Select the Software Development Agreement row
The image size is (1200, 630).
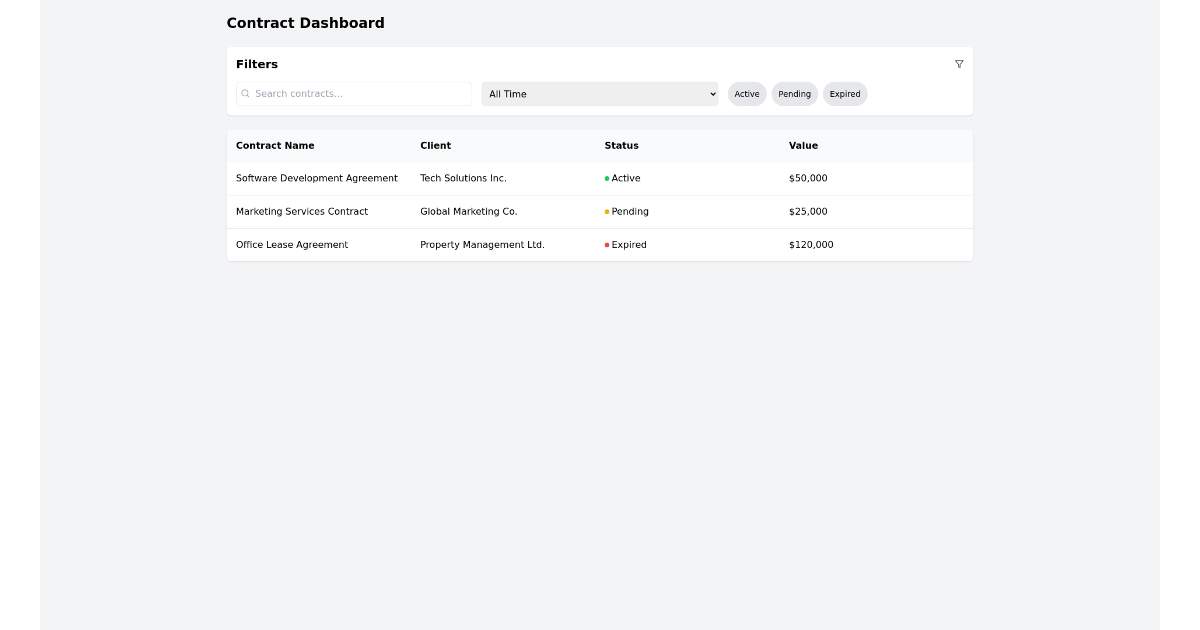tap(317, 178)
